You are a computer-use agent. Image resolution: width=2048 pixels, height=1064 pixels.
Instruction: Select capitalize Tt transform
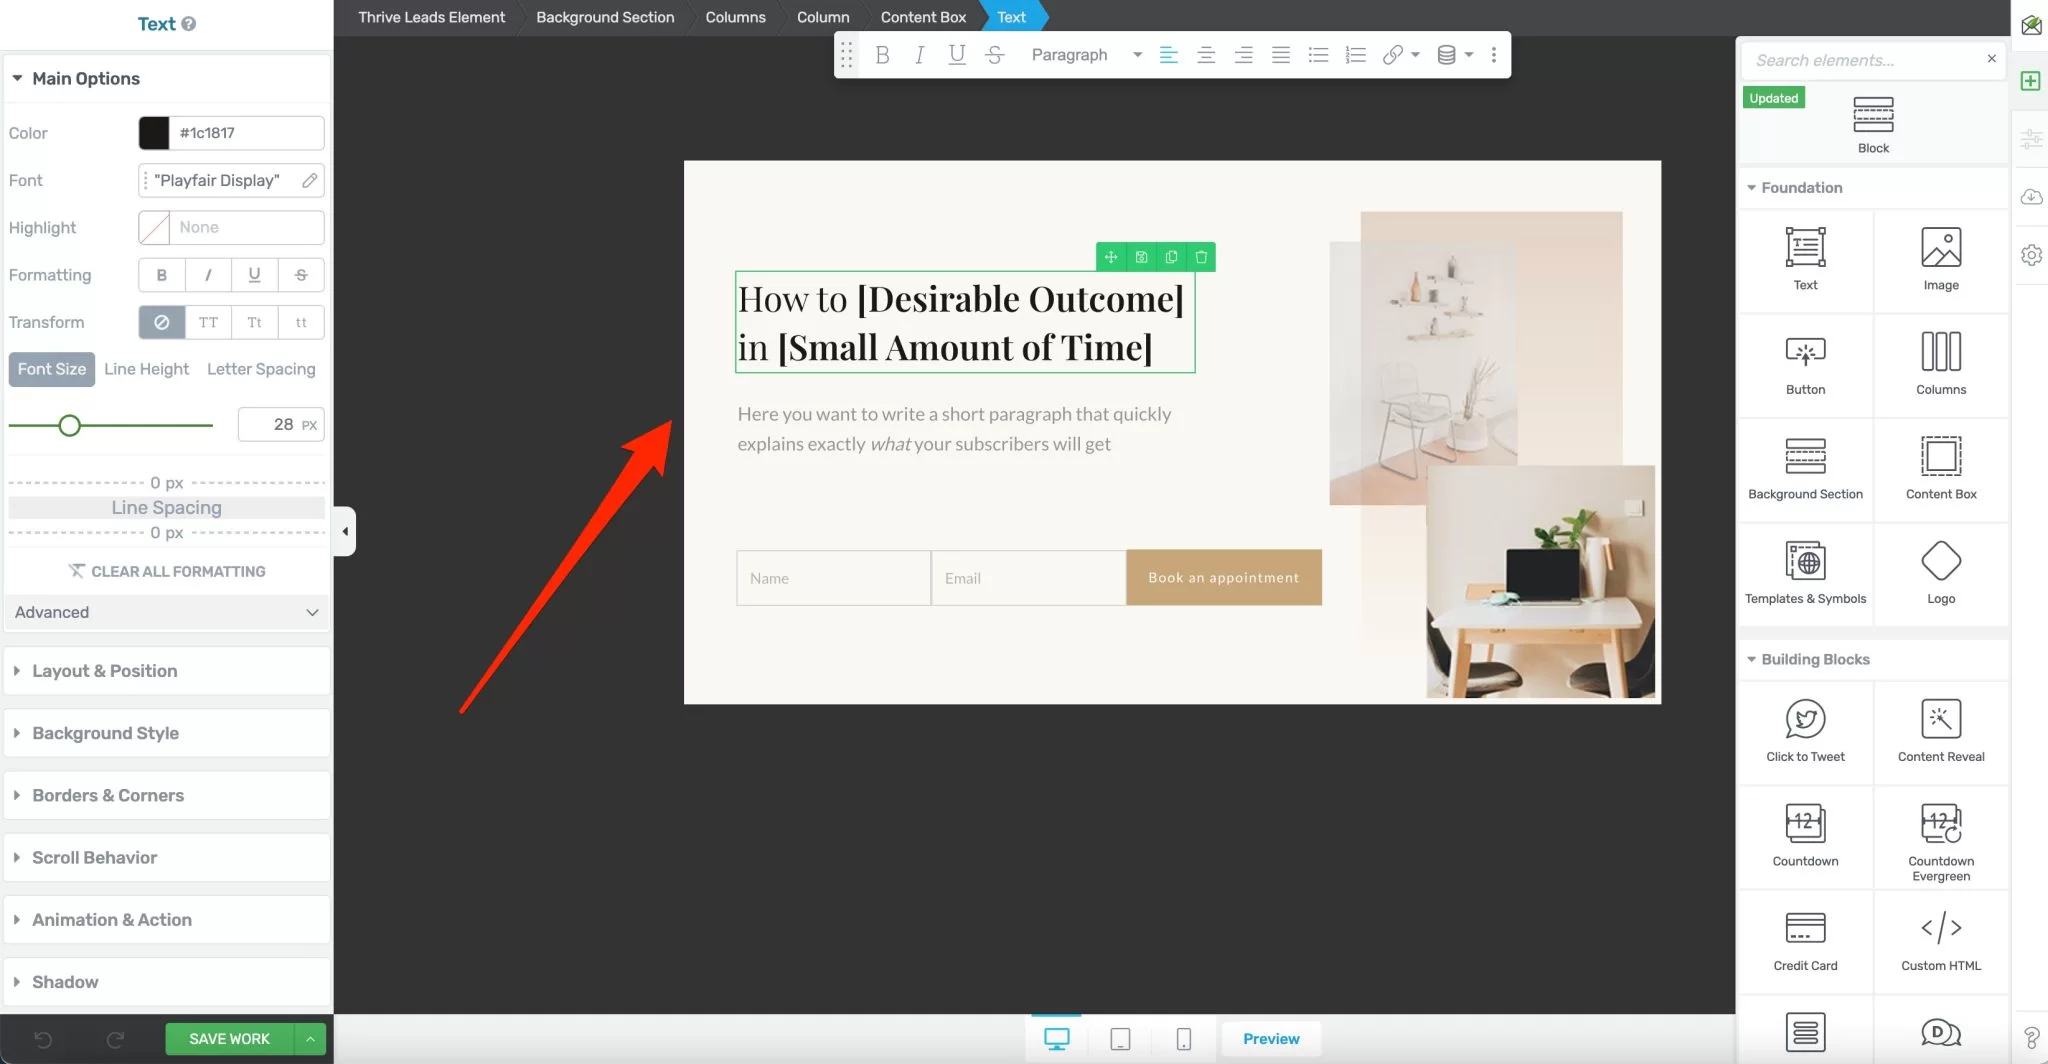click(254, 322)
